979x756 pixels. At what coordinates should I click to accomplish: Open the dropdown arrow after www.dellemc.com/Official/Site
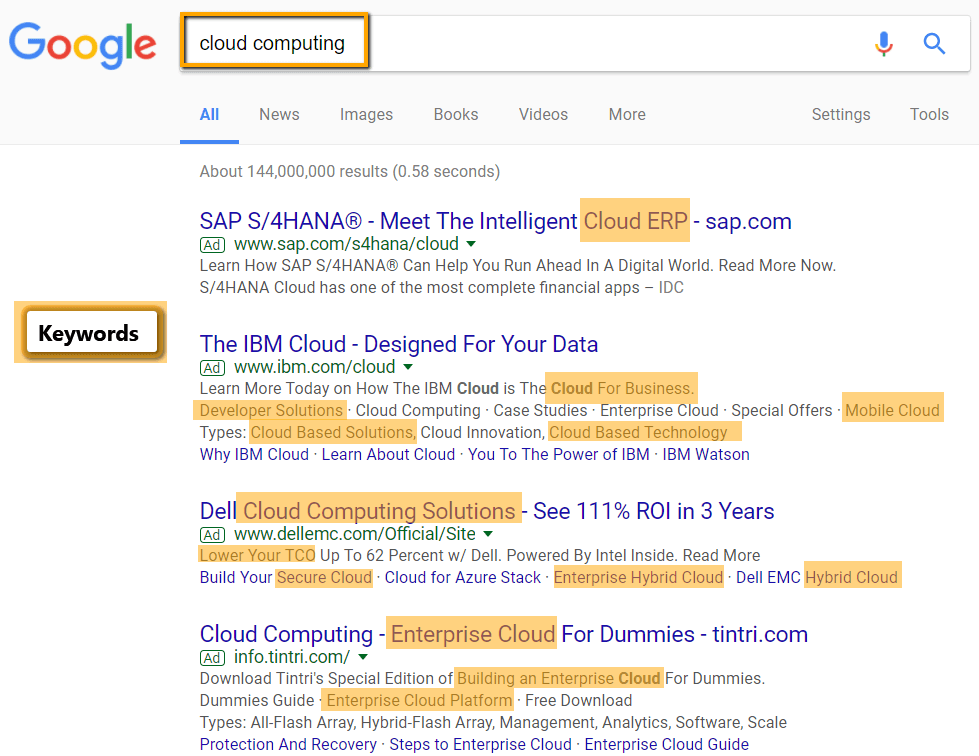pos(488,534)
